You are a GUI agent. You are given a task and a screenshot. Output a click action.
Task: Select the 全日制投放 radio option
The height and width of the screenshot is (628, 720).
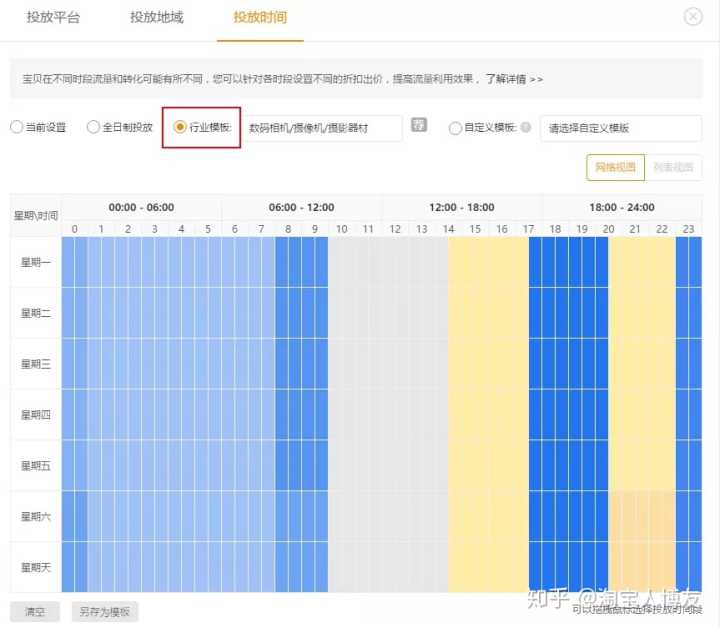coord(94,128)
